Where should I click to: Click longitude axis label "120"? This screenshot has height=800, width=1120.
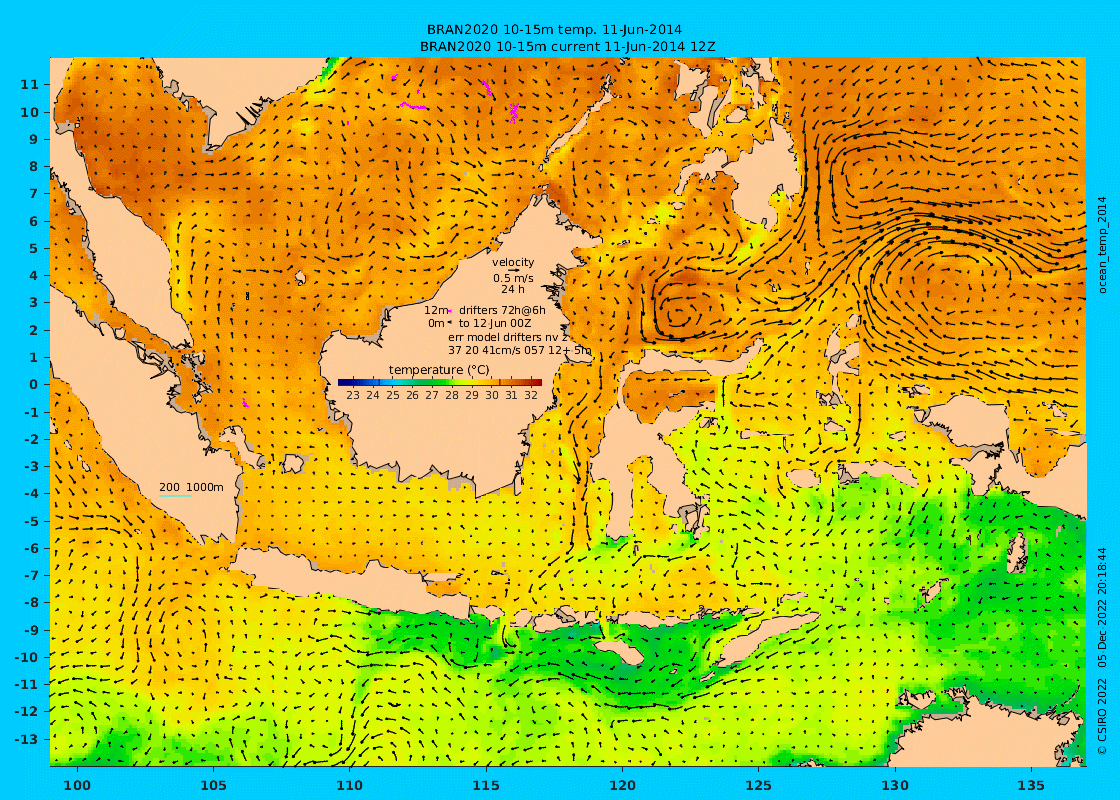[622, 786]
